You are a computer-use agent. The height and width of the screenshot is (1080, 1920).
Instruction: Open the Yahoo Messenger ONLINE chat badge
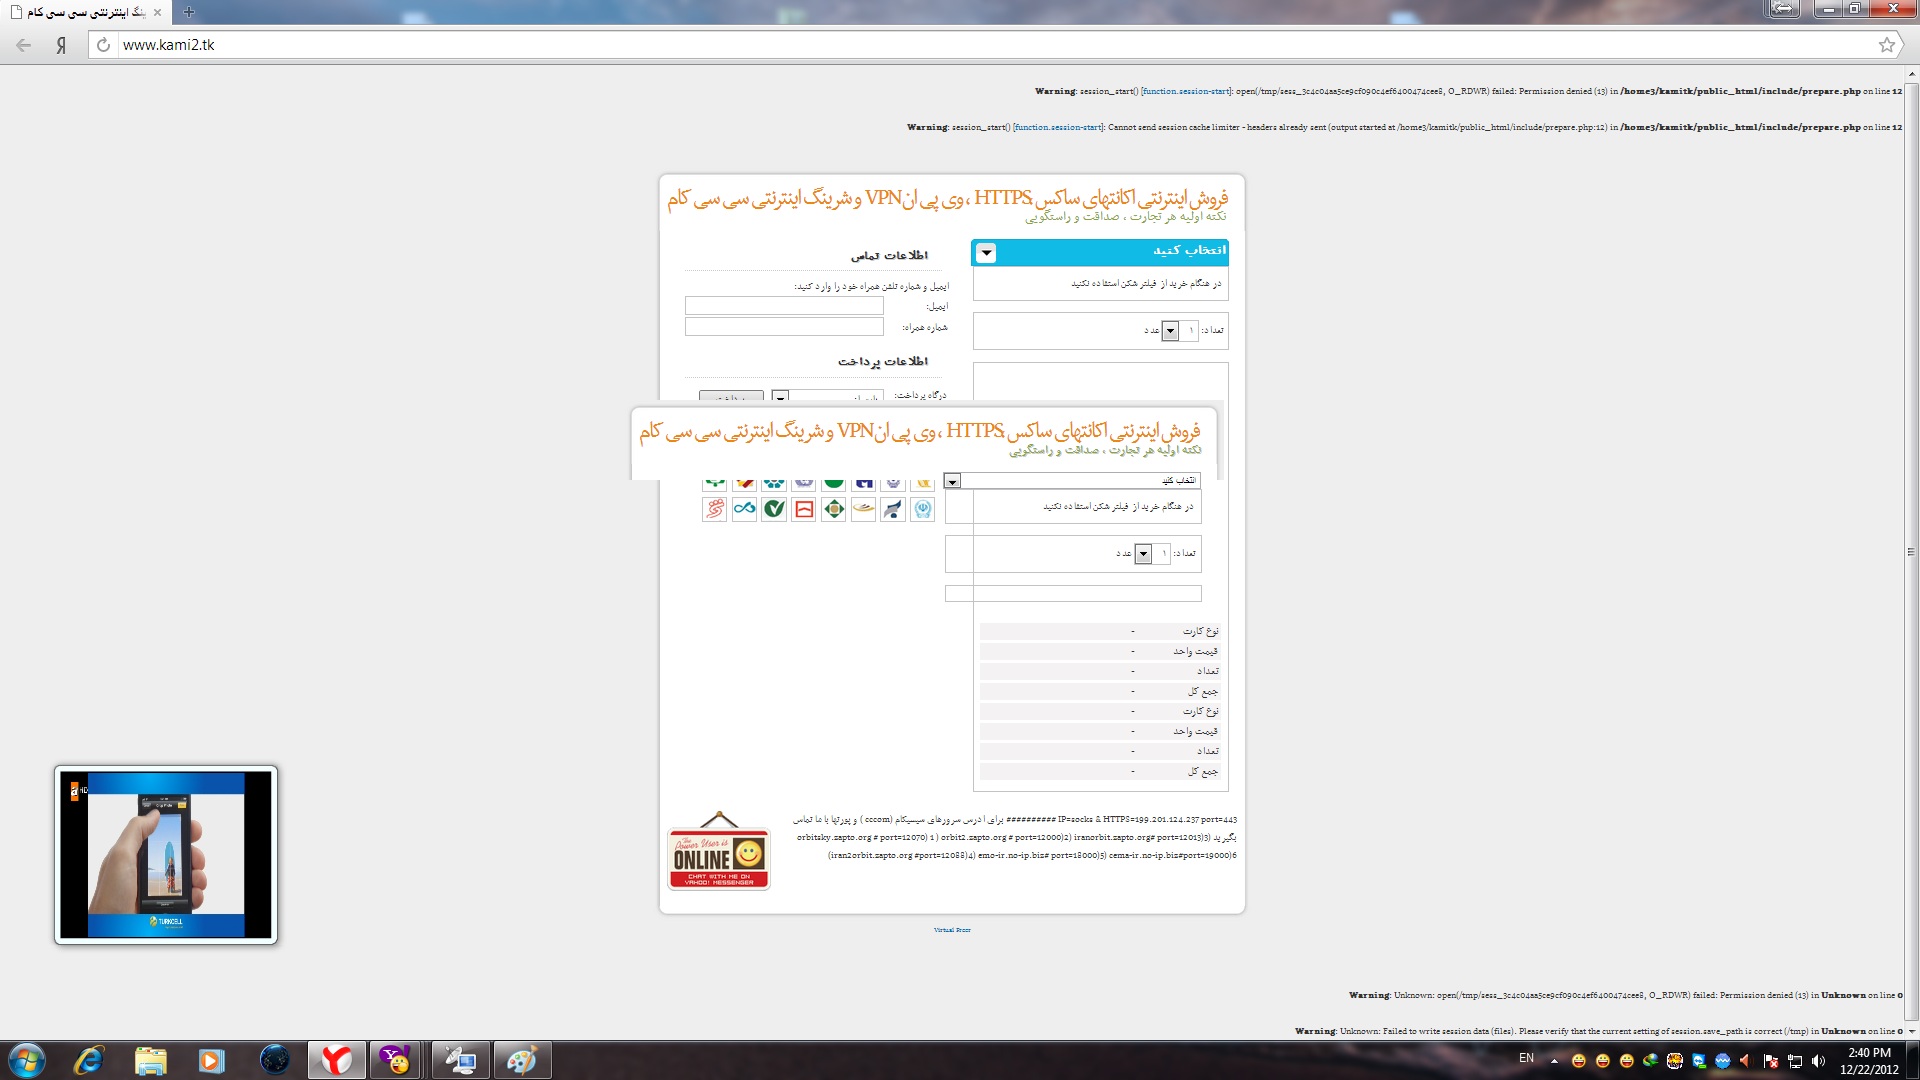coord(719,851)
